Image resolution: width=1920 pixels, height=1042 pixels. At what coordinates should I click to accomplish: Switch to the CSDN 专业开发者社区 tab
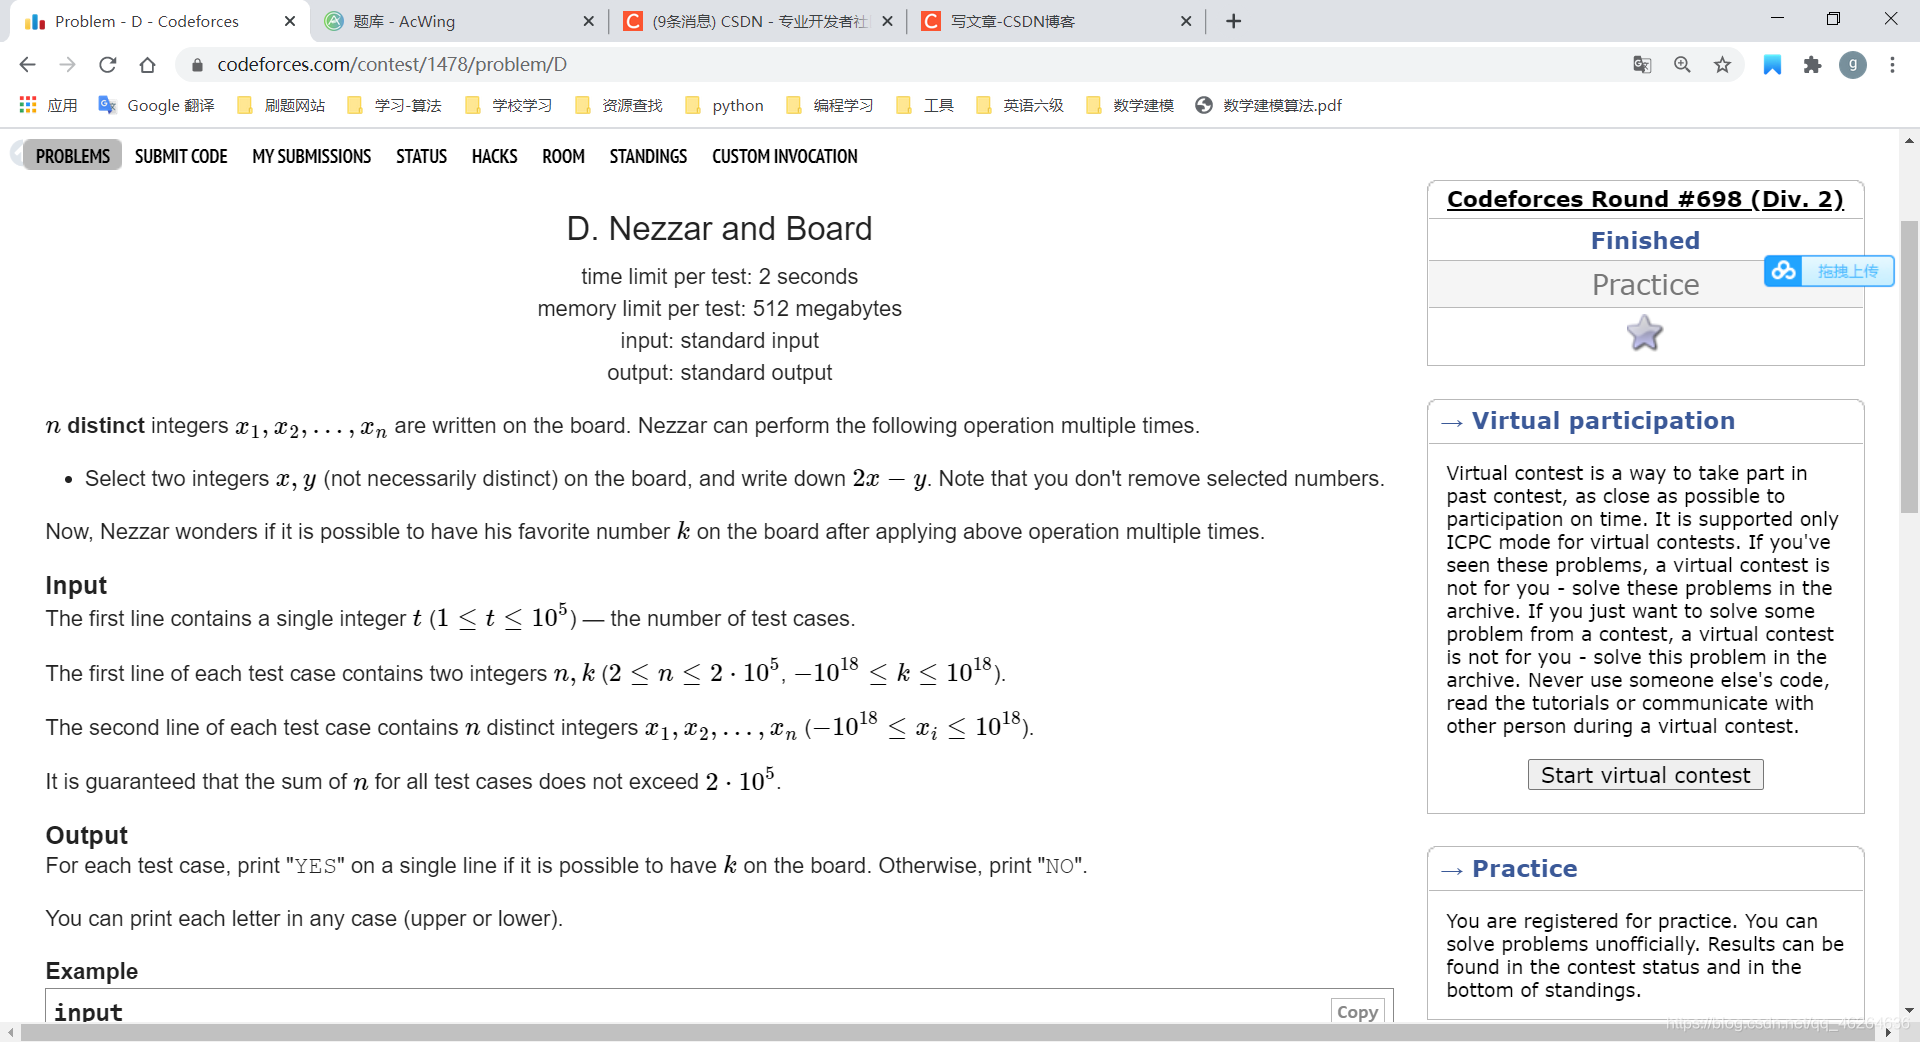[x=758, y=21]
